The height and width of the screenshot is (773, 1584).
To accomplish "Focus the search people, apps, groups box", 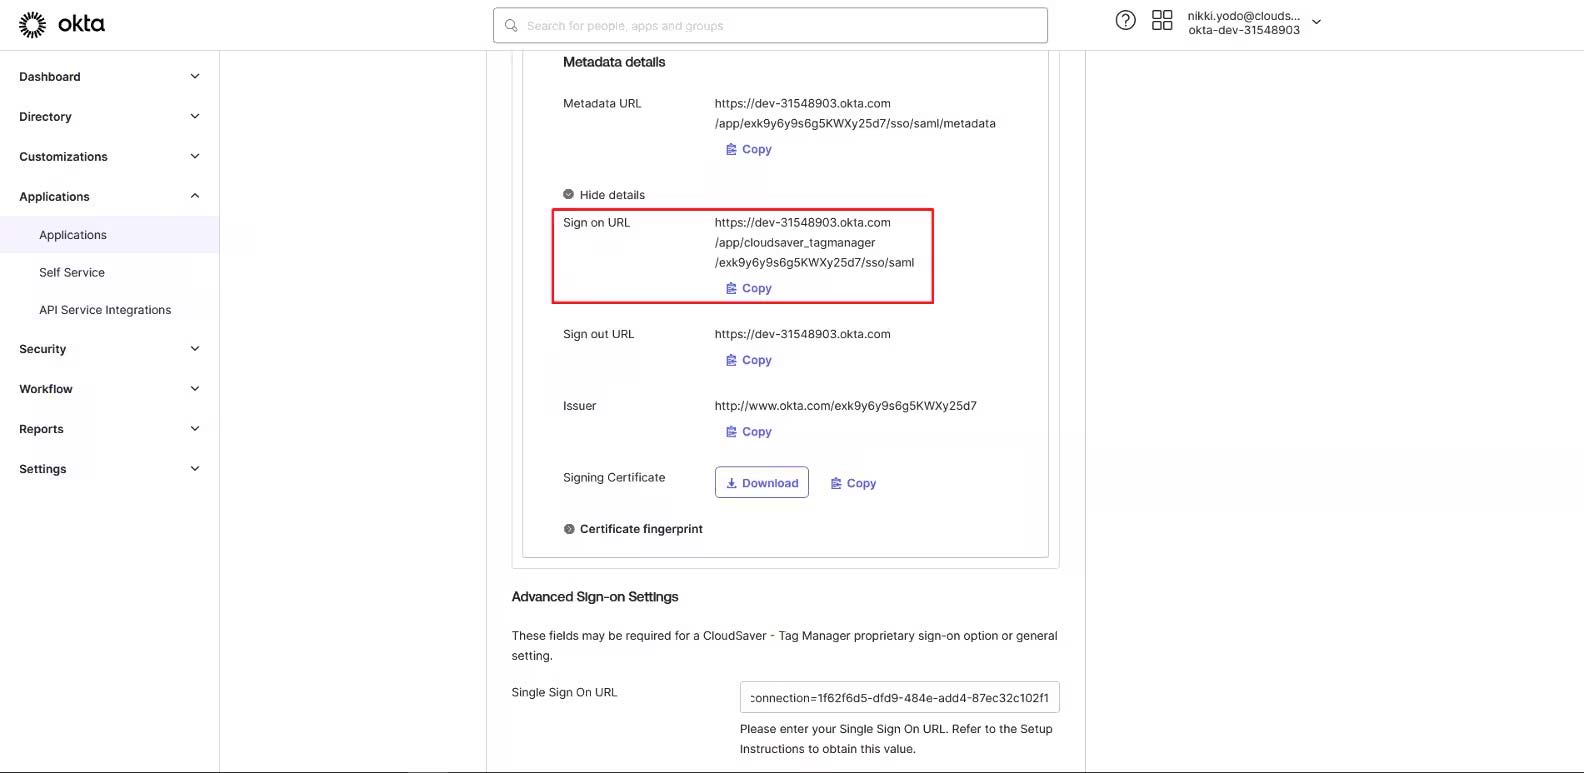I will tap(770, 26).
